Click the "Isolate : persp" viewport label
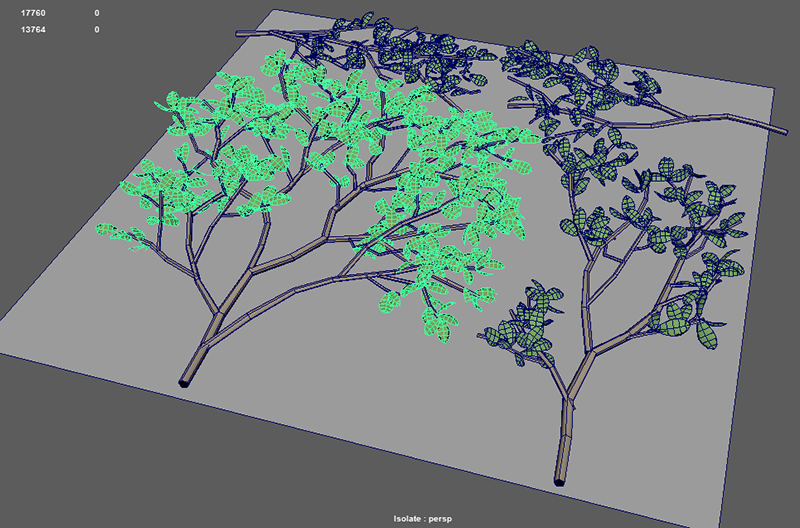800x528 pixels. tap(422, 519)
